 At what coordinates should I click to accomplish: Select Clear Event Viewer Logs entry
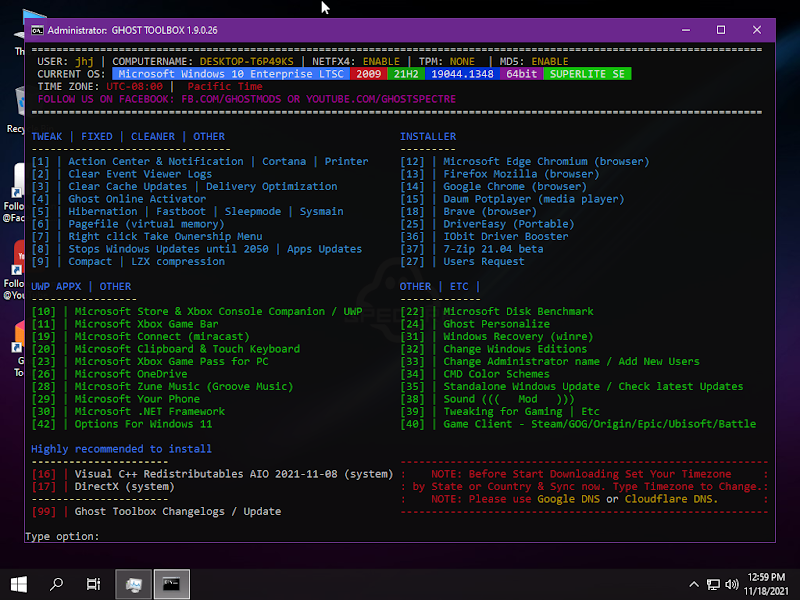click(x=140, y=174)
